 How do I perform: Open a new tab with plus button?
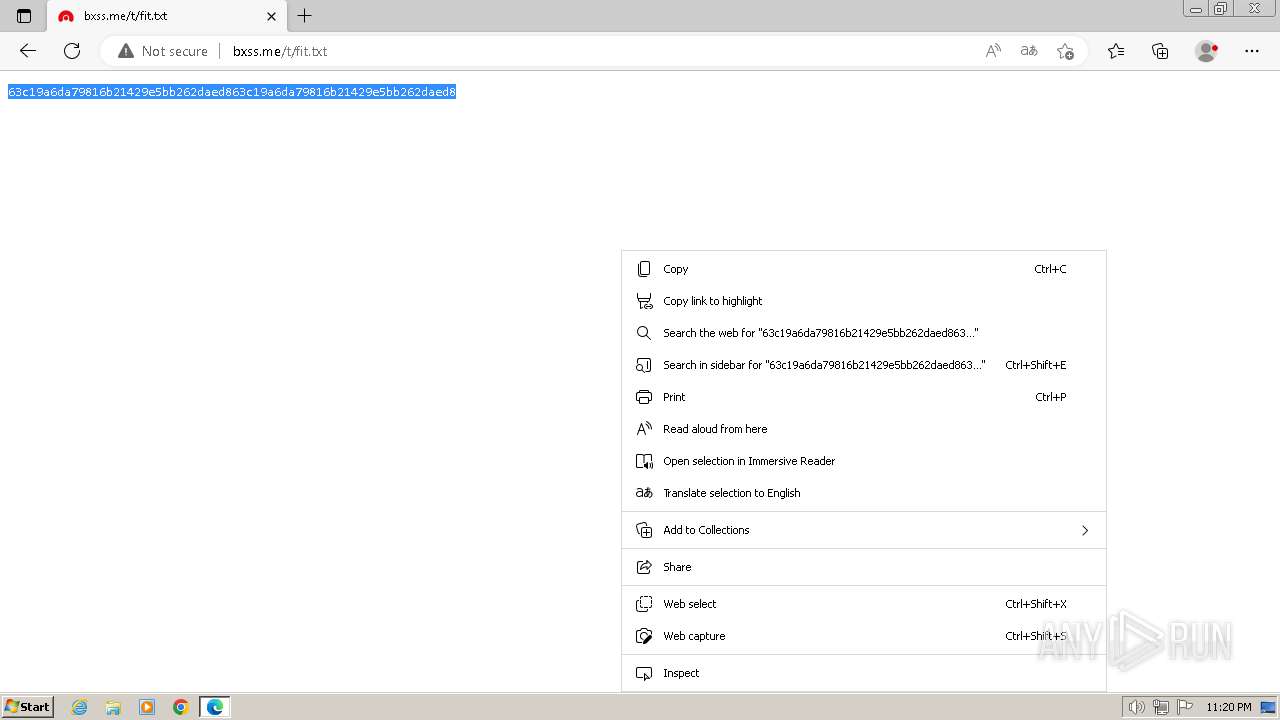[305, 16]
